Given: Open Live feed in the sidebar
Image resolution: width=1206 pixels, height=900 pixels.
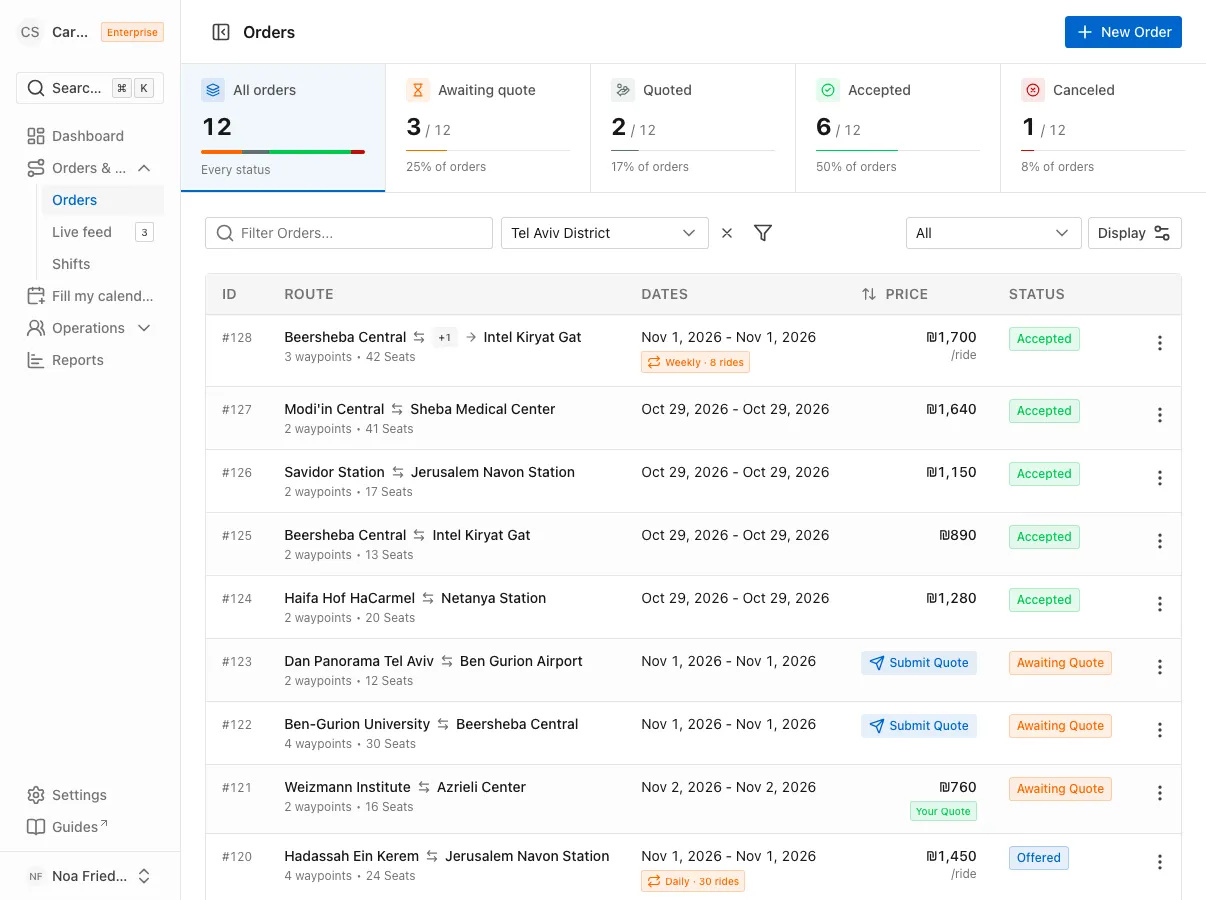Looking at the screenshot, I should (102, 232).
